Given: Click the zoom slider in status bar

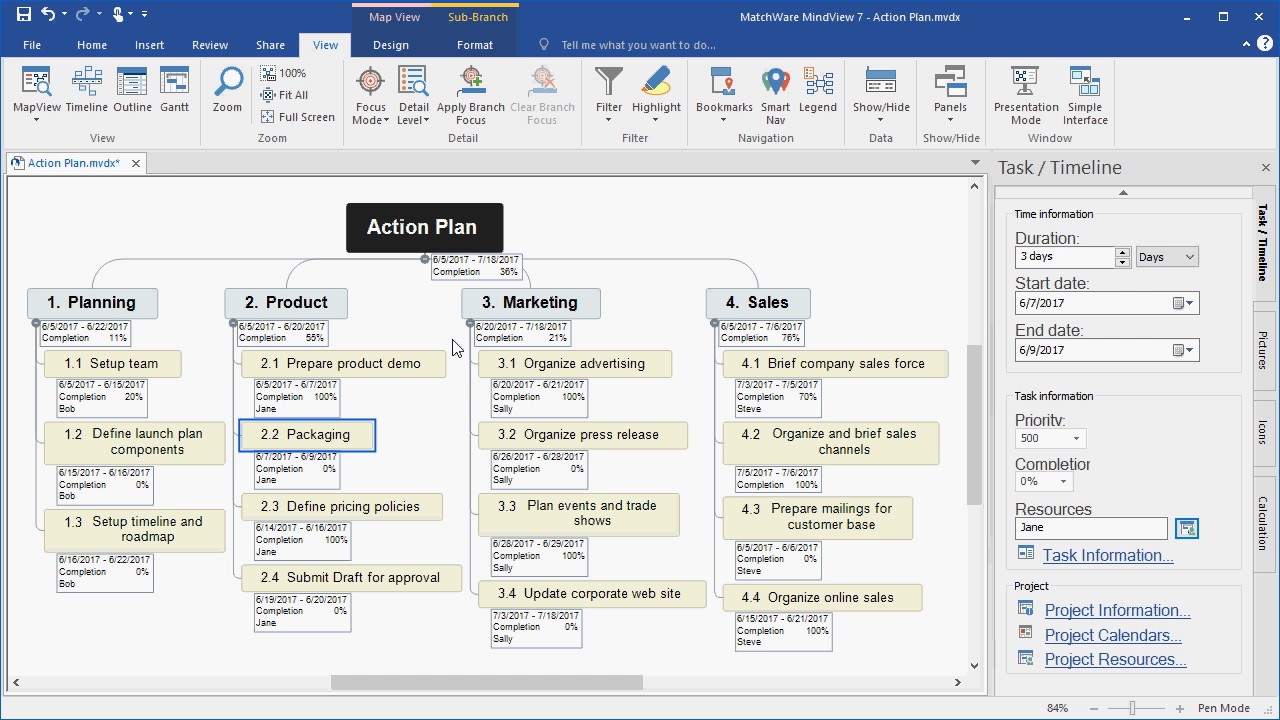Looking at the screenshot, I should [x=1132, y=709].
